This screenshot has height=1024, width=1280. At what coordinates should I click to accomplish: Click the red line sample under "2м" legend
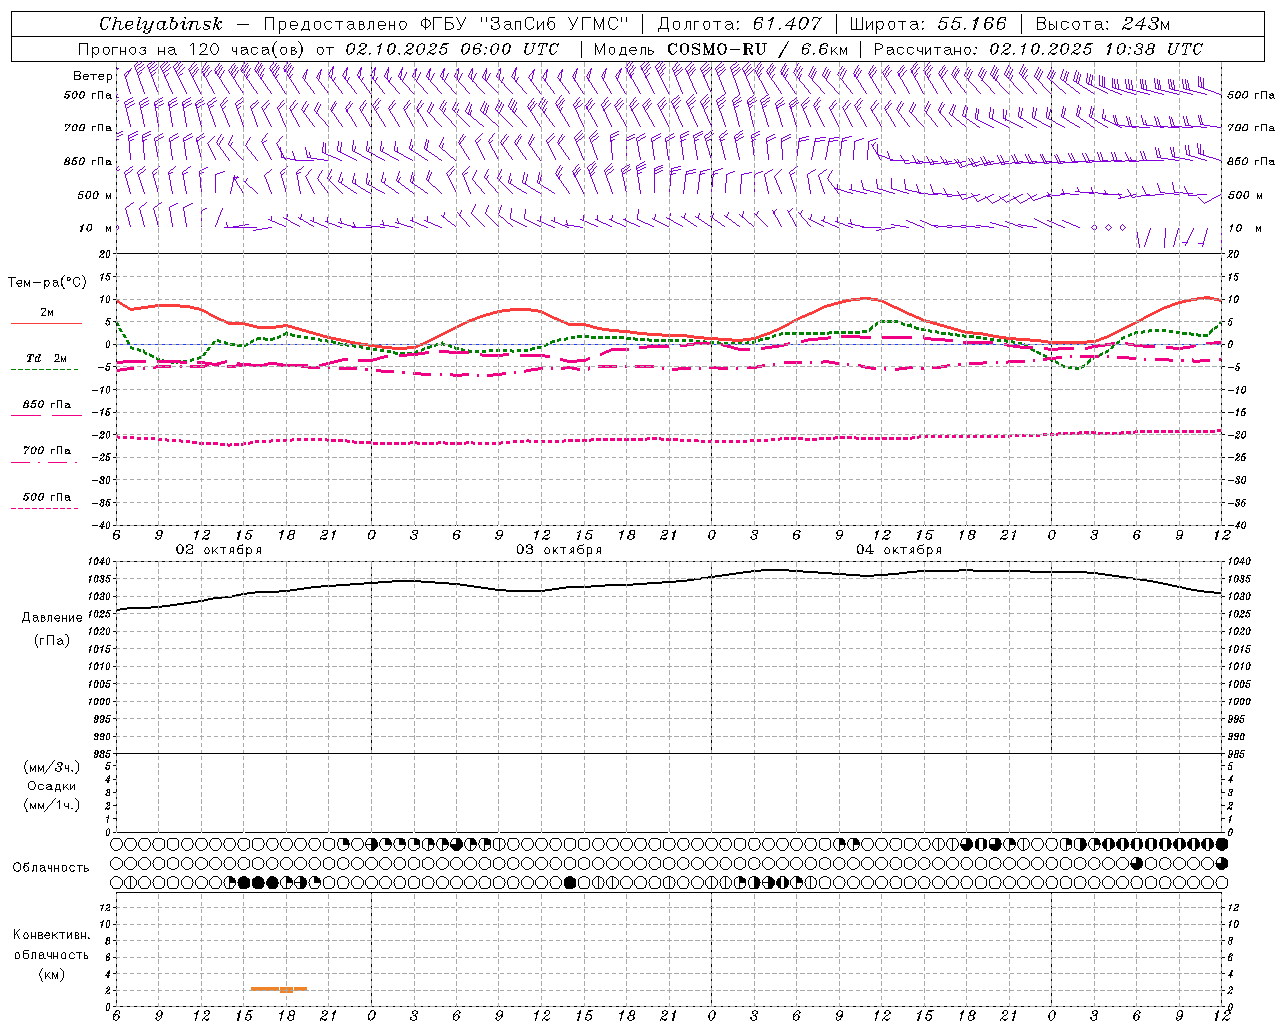click(x=46, y=323)
